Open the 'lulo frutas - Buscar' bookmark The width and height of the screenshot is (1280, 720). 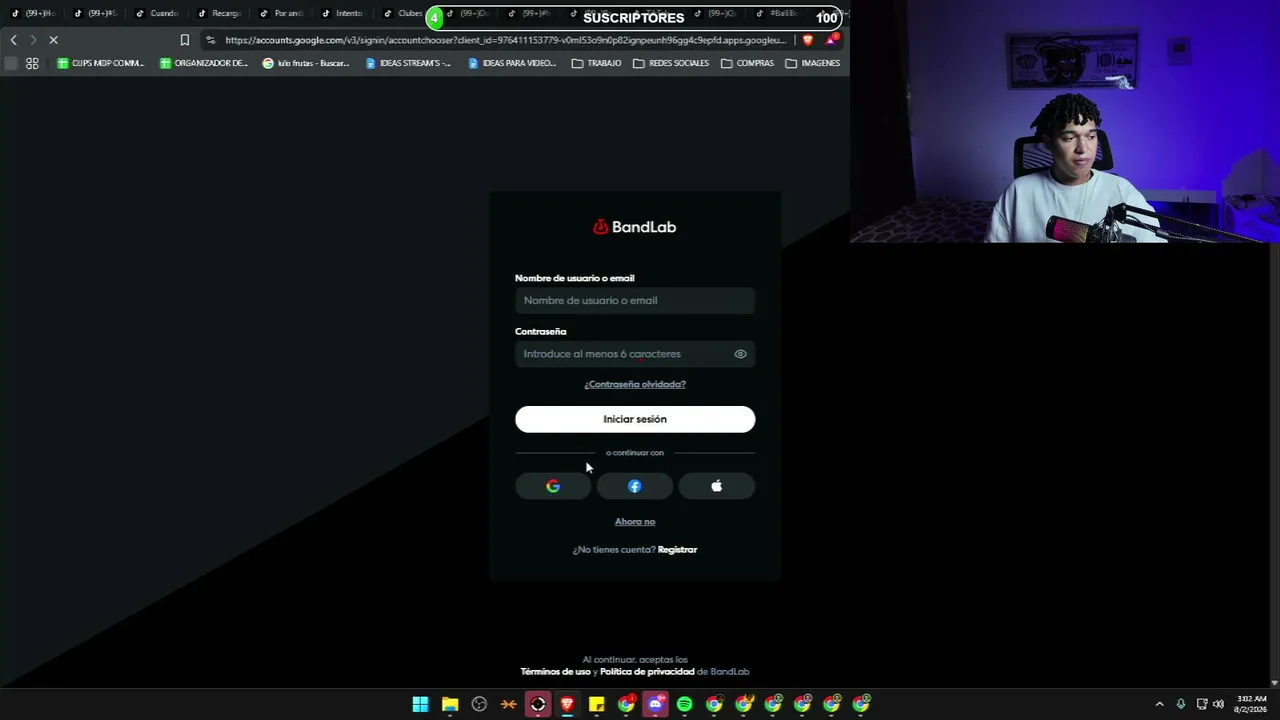point(306,63)
